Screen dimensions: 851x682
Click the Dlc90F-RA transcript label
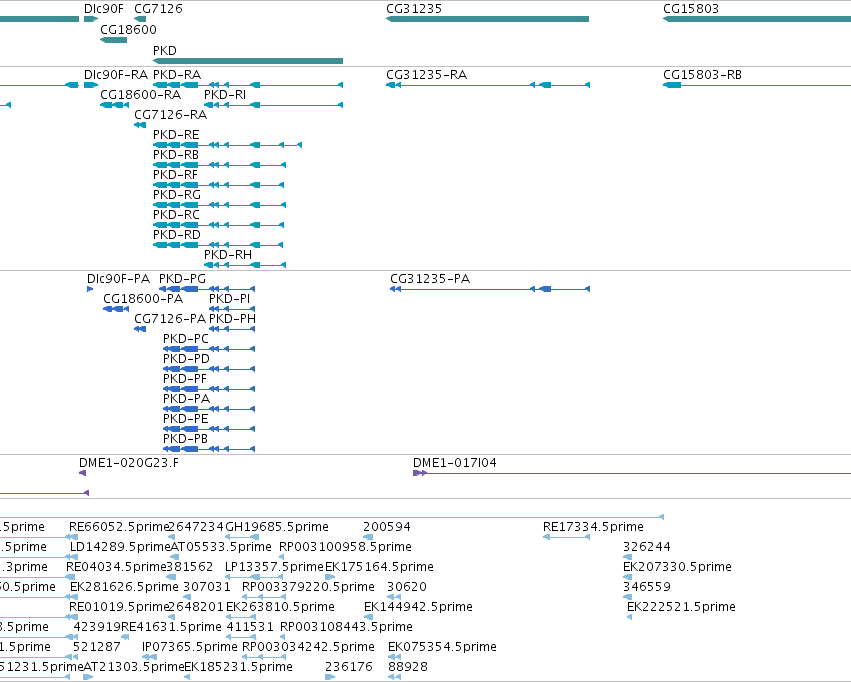pyautogui.click(x=116, y=74)
